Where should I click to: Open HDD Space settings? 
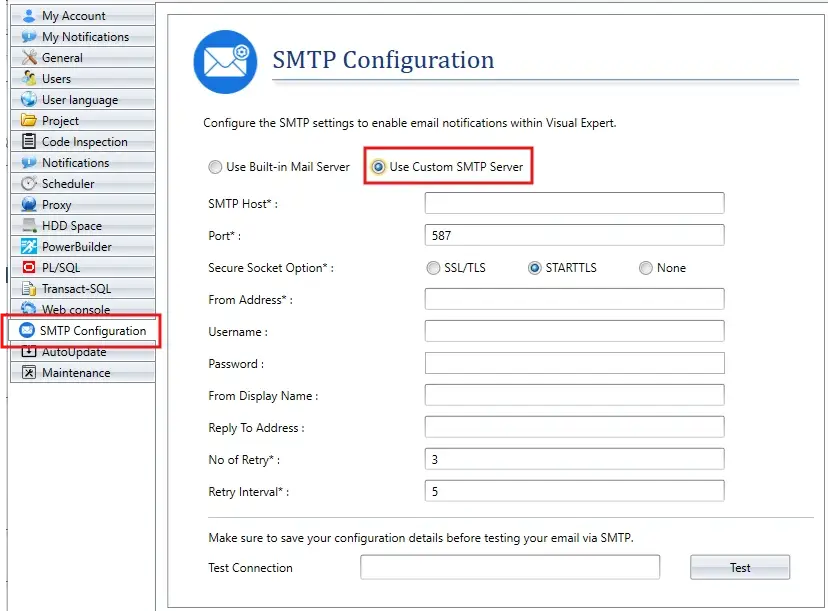click(x=83, y=225)
